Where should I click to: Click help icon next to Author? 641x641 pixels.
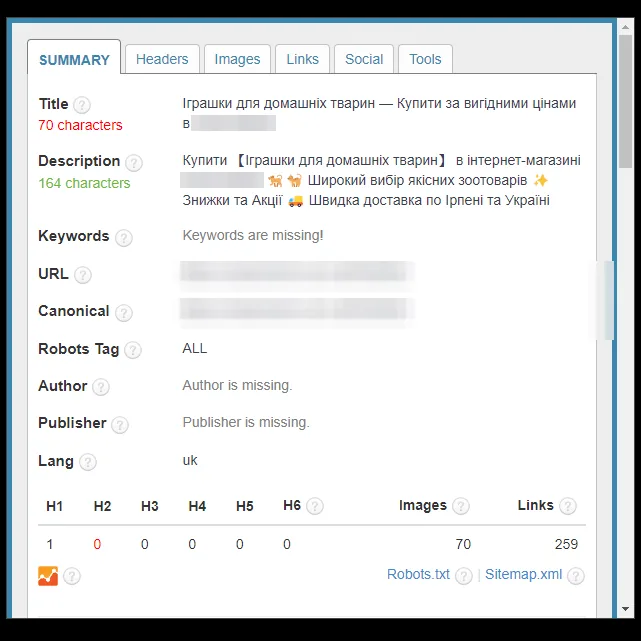click(101, 387)
